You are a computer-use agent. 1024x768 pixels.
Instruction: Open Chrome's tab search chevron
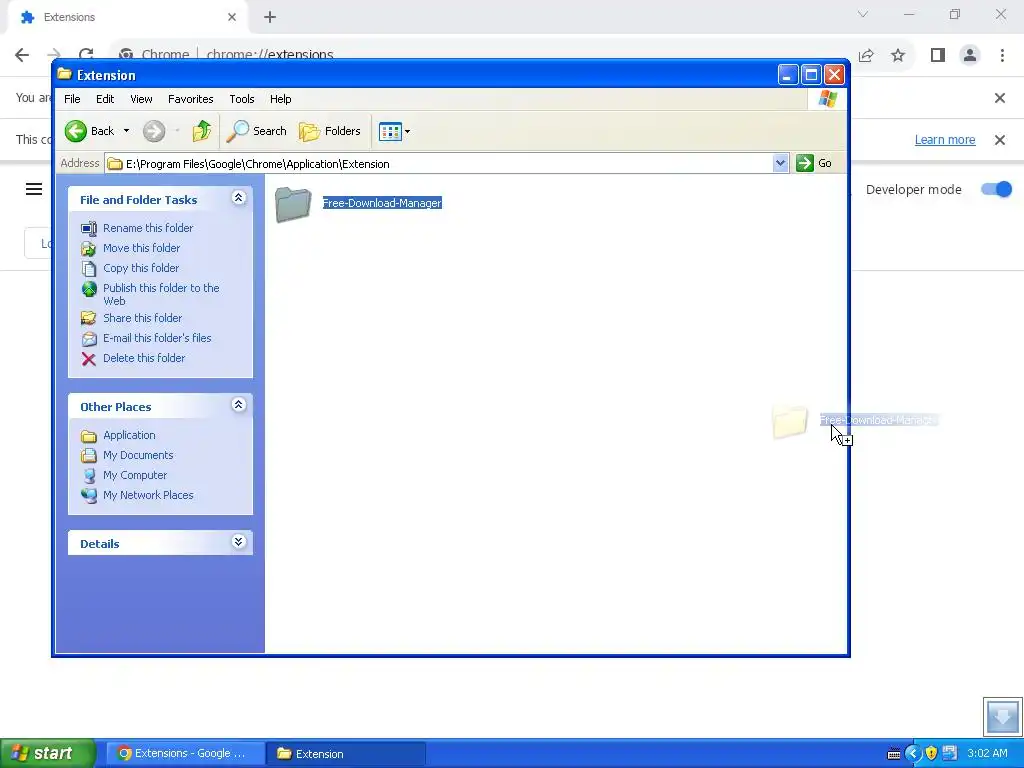tap(863, 14)
